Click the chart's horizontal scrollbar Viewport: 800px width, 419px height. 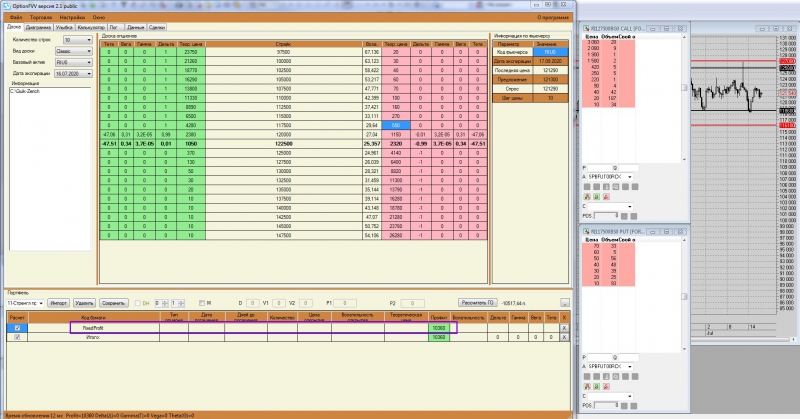tap(742, 339)
